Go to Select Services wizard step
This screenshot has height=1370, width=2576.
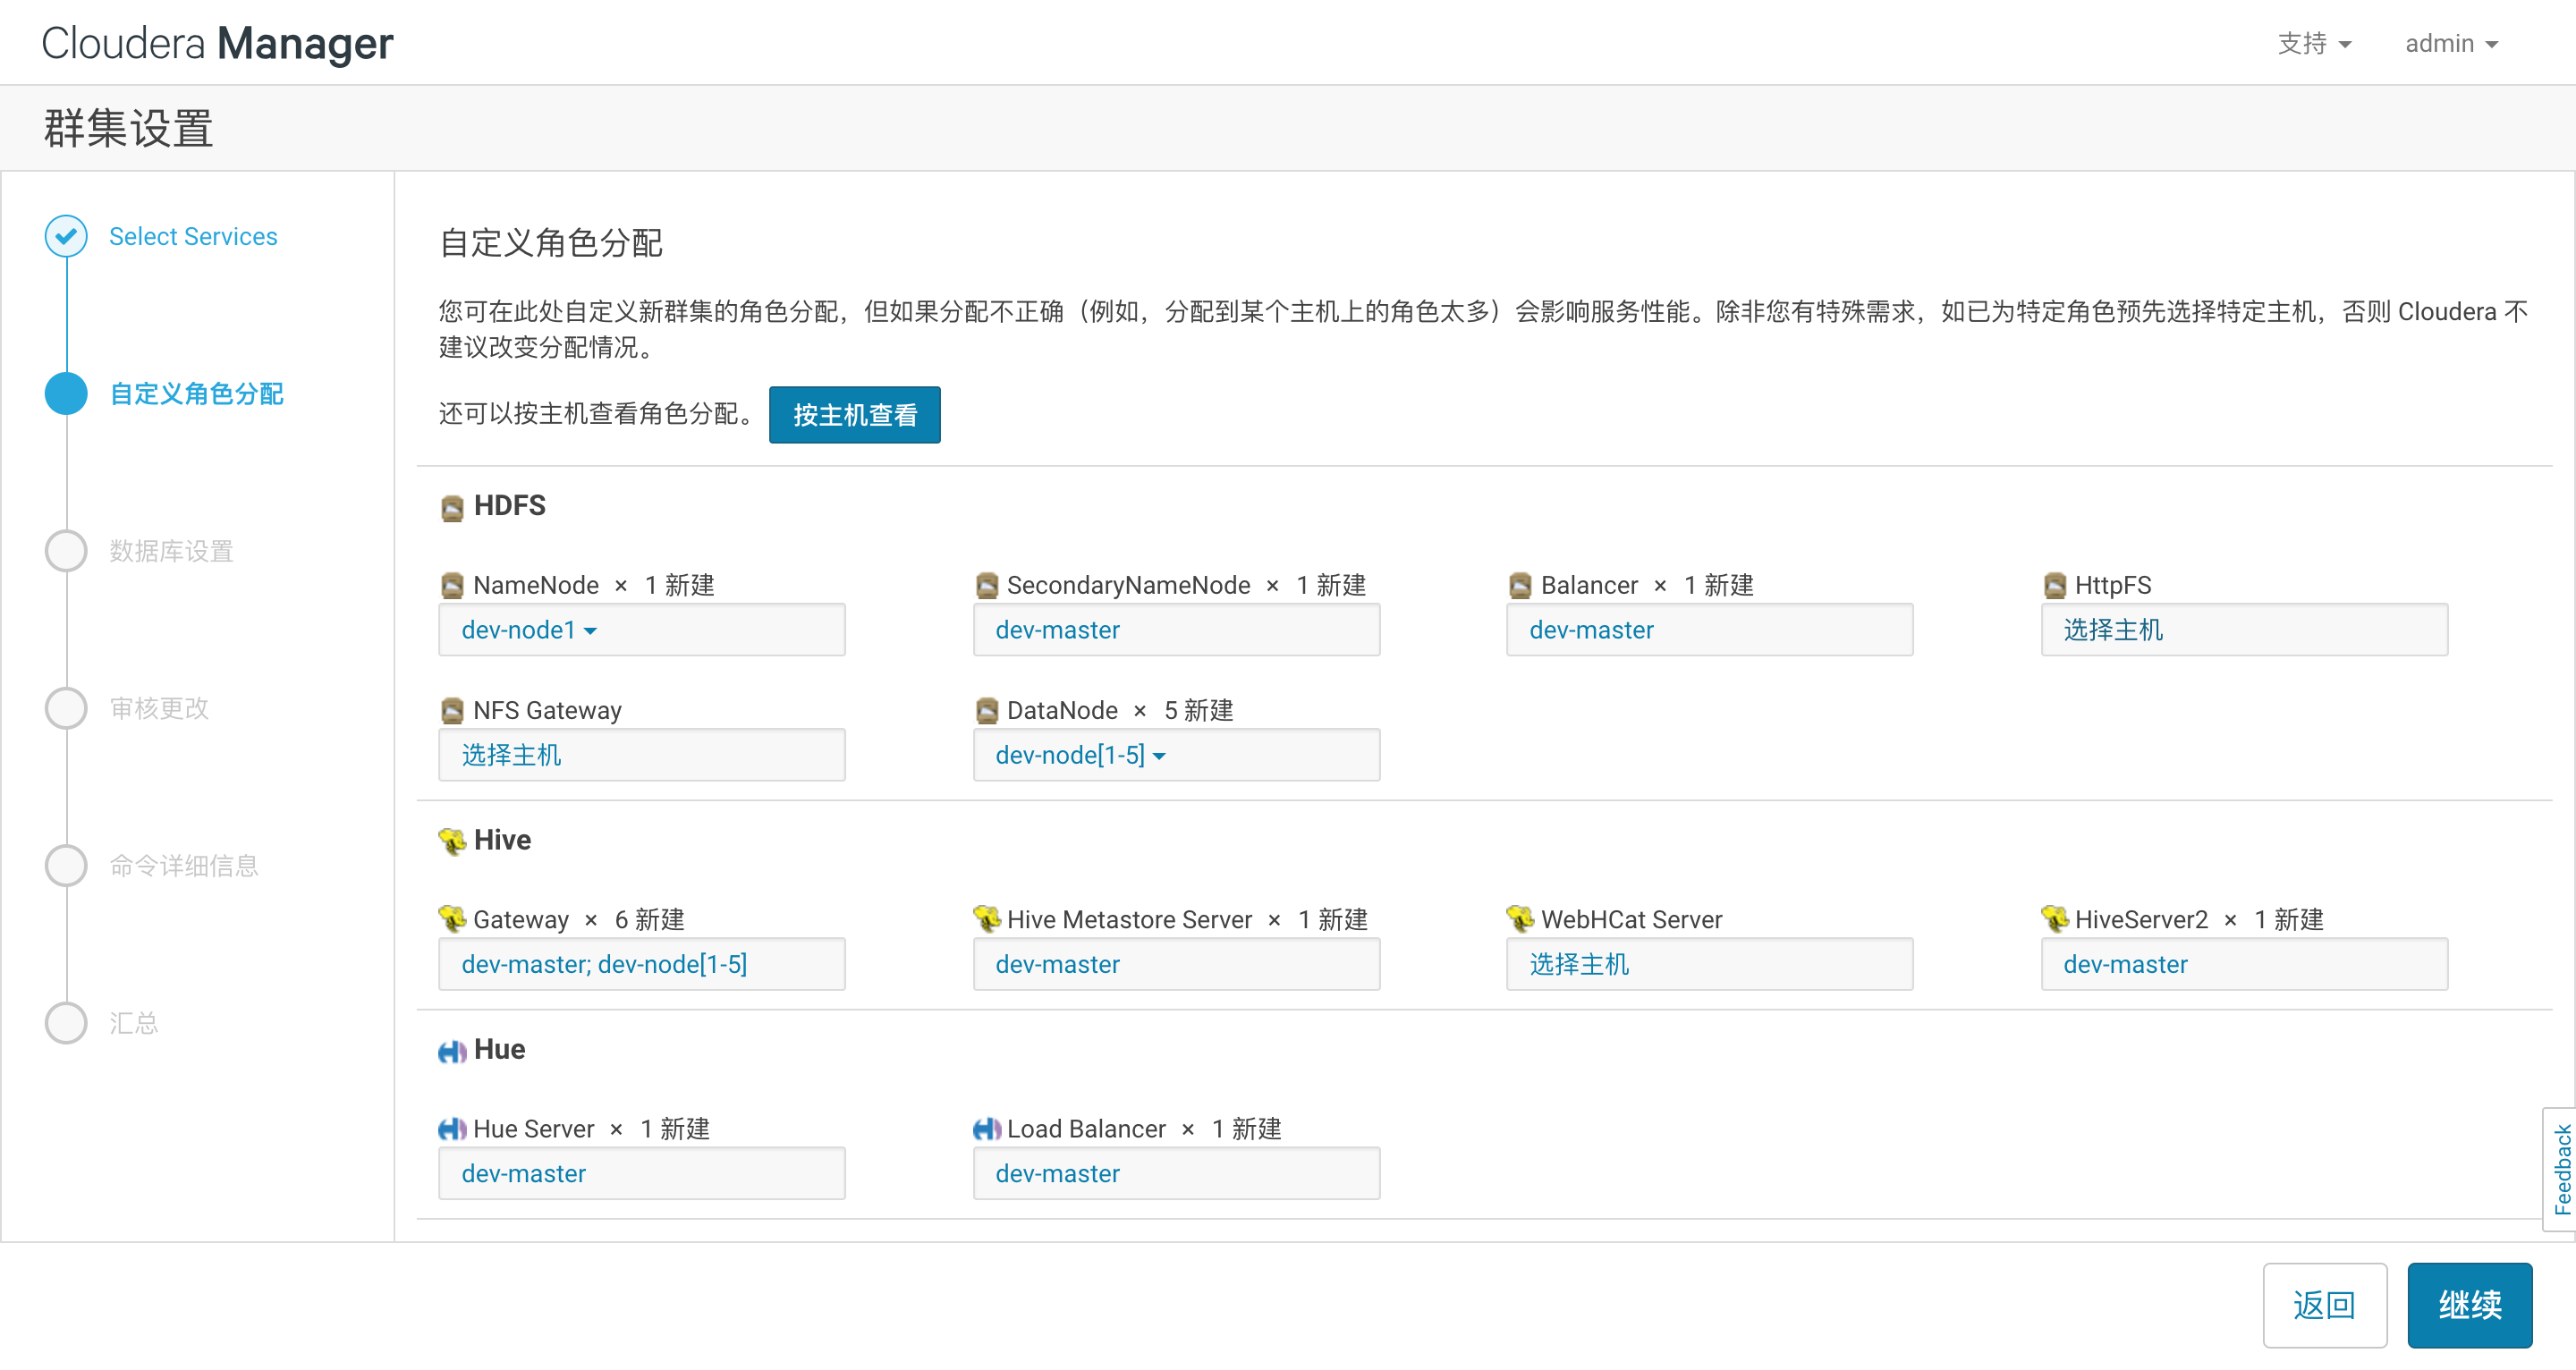(x=193, y=236)
